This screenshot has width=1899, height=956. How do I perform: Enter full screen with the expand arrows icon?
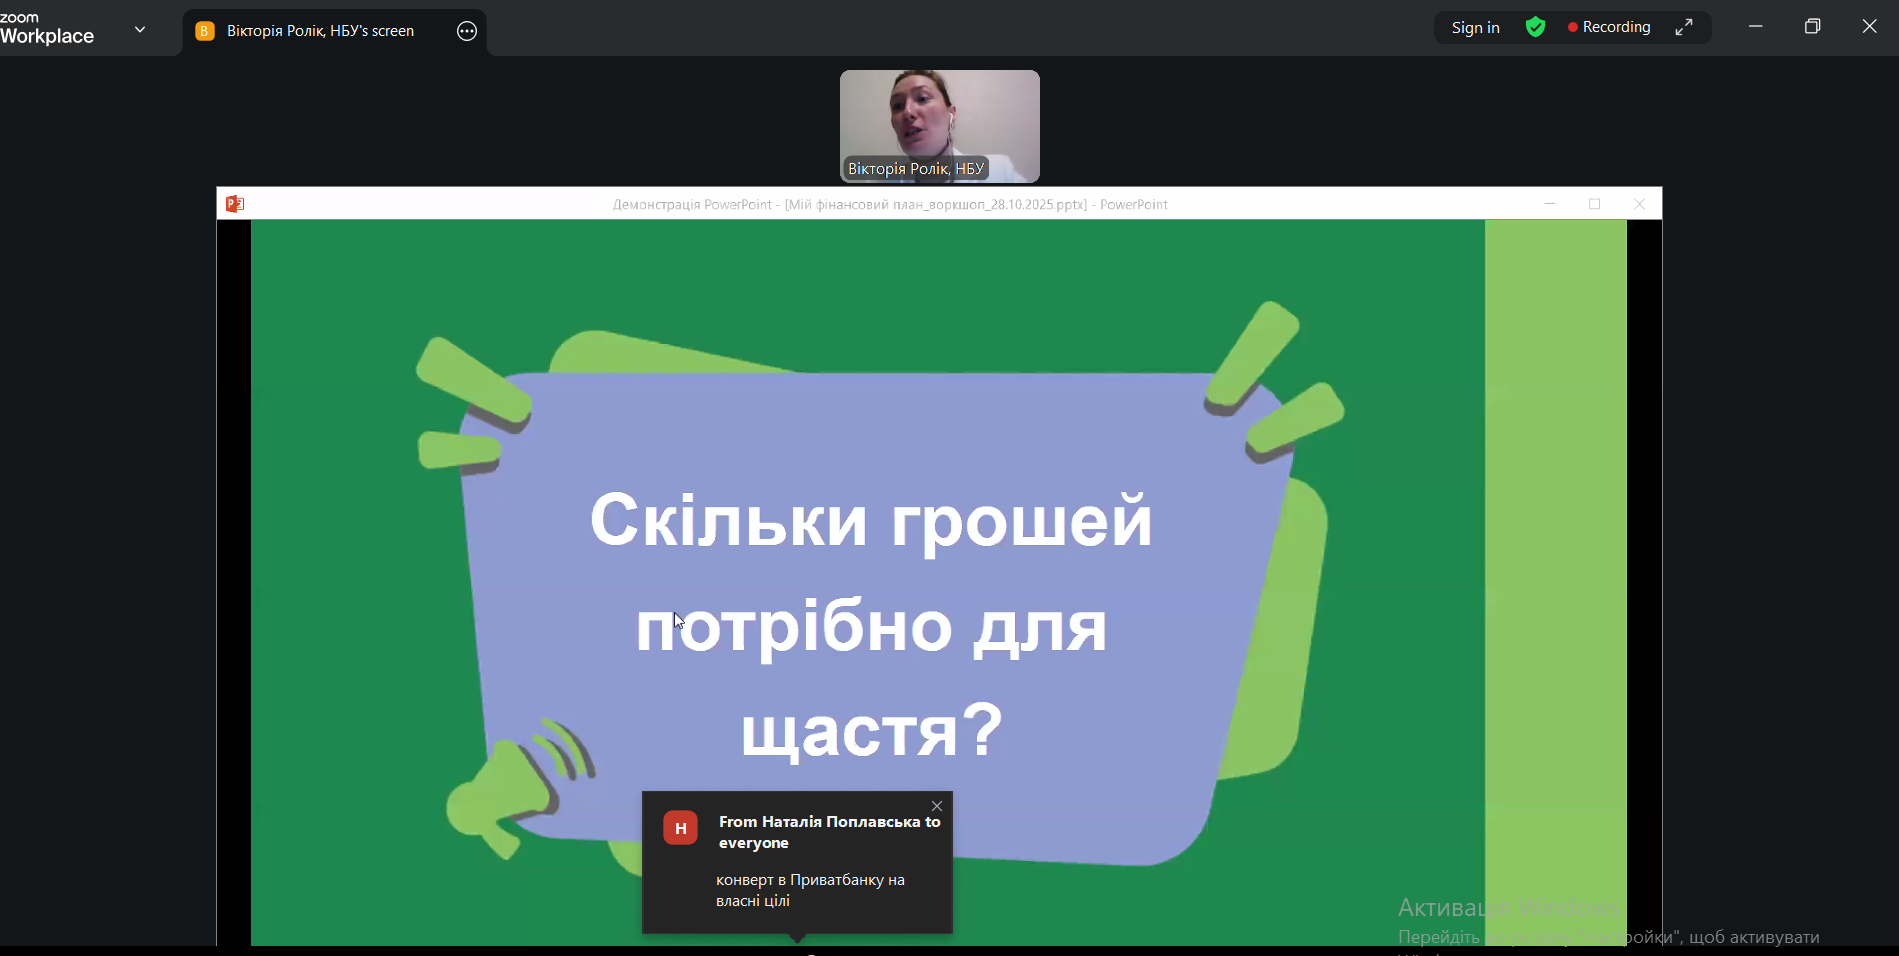pyautogui.click(x=1685, y=28)
